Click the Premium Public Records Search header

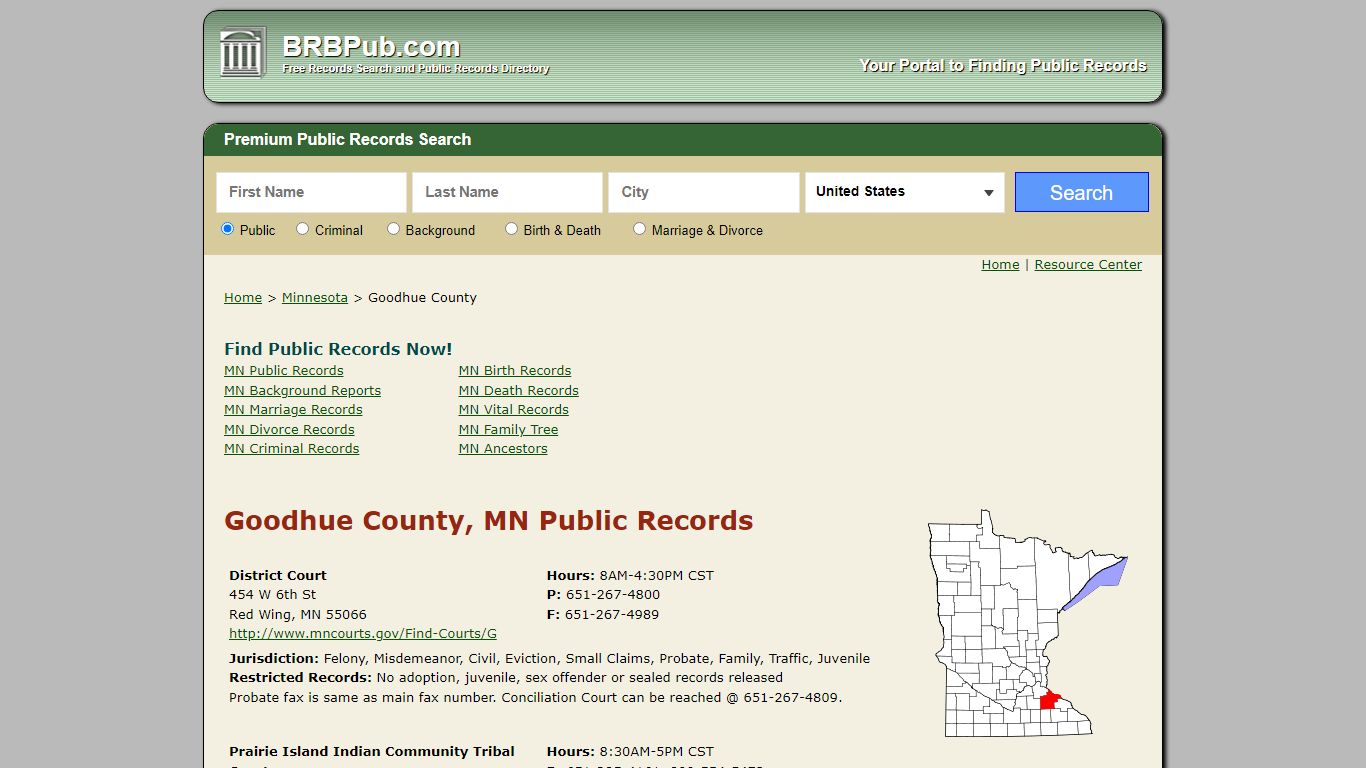coord(347,140)
